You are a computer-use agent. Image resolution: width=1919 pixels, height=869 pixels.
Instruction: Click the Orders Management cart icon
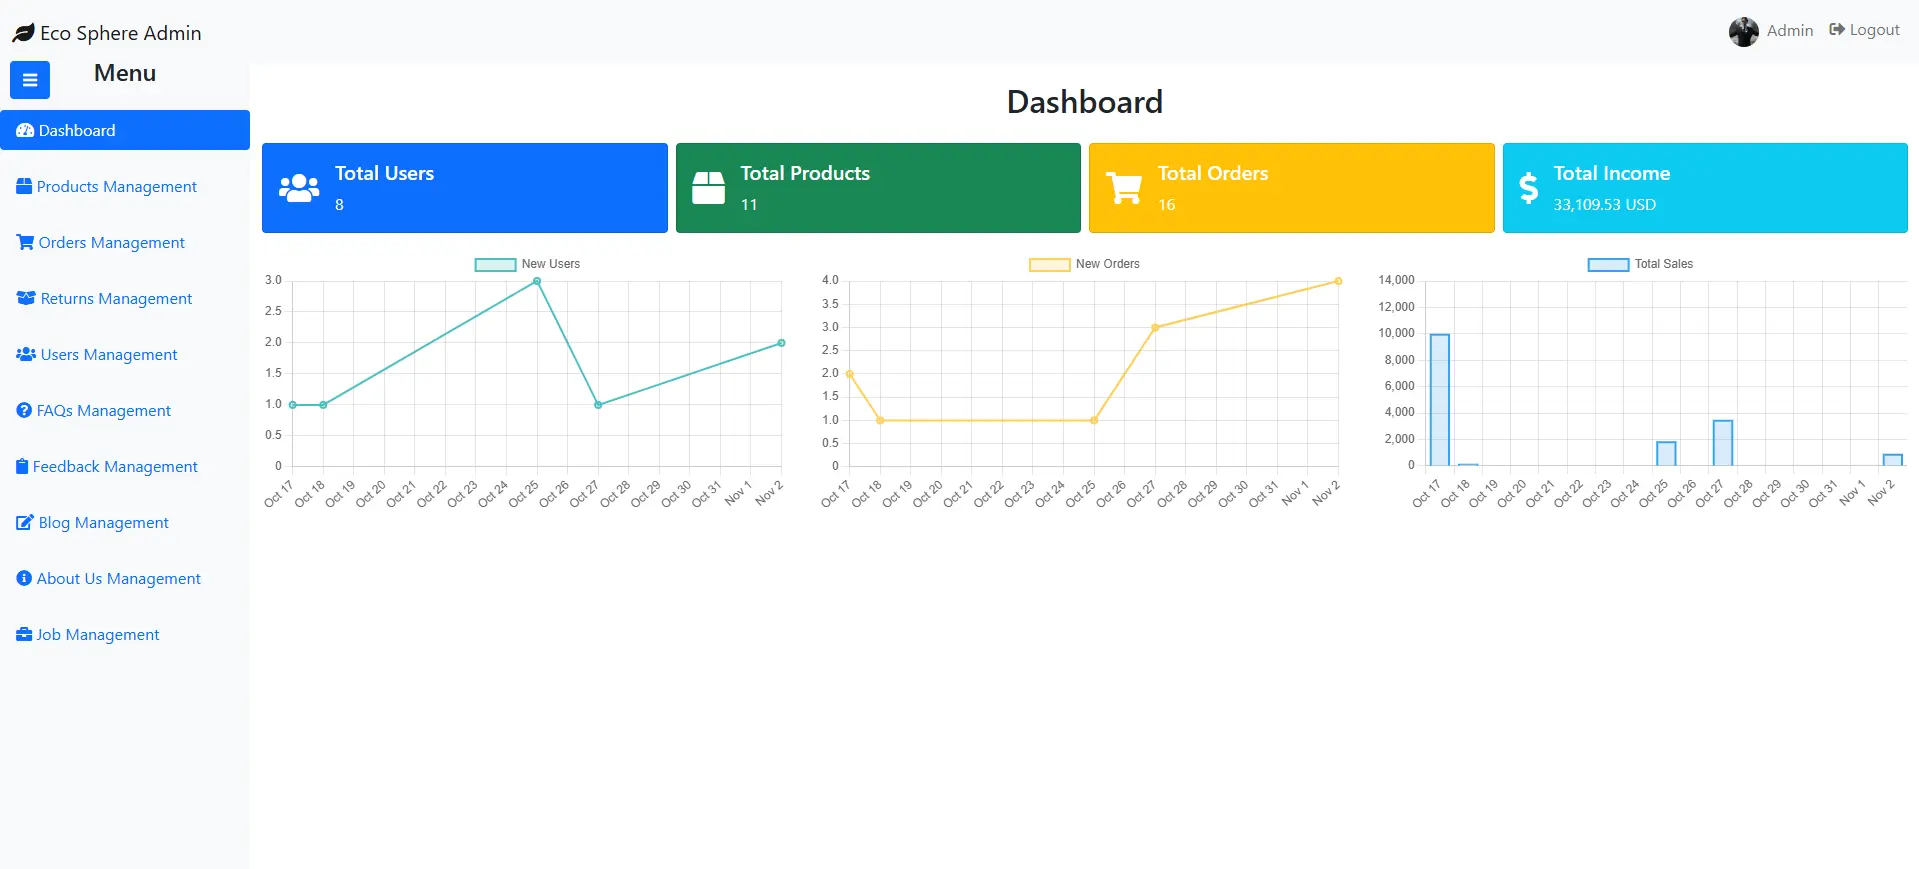point(25,242)
